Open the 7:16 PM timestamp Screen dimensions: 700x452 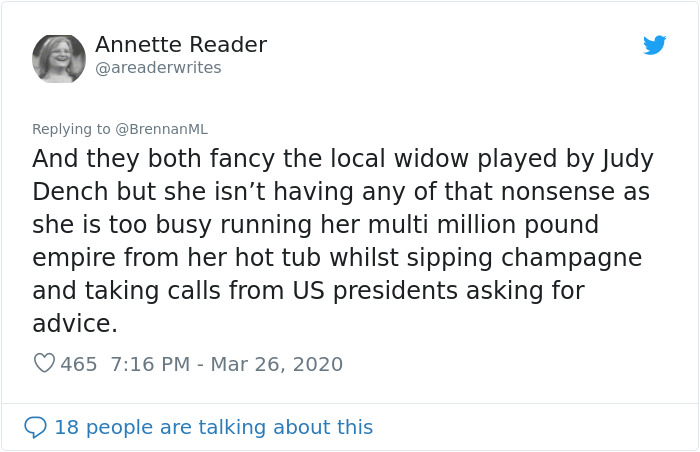[x=148, y=364]
